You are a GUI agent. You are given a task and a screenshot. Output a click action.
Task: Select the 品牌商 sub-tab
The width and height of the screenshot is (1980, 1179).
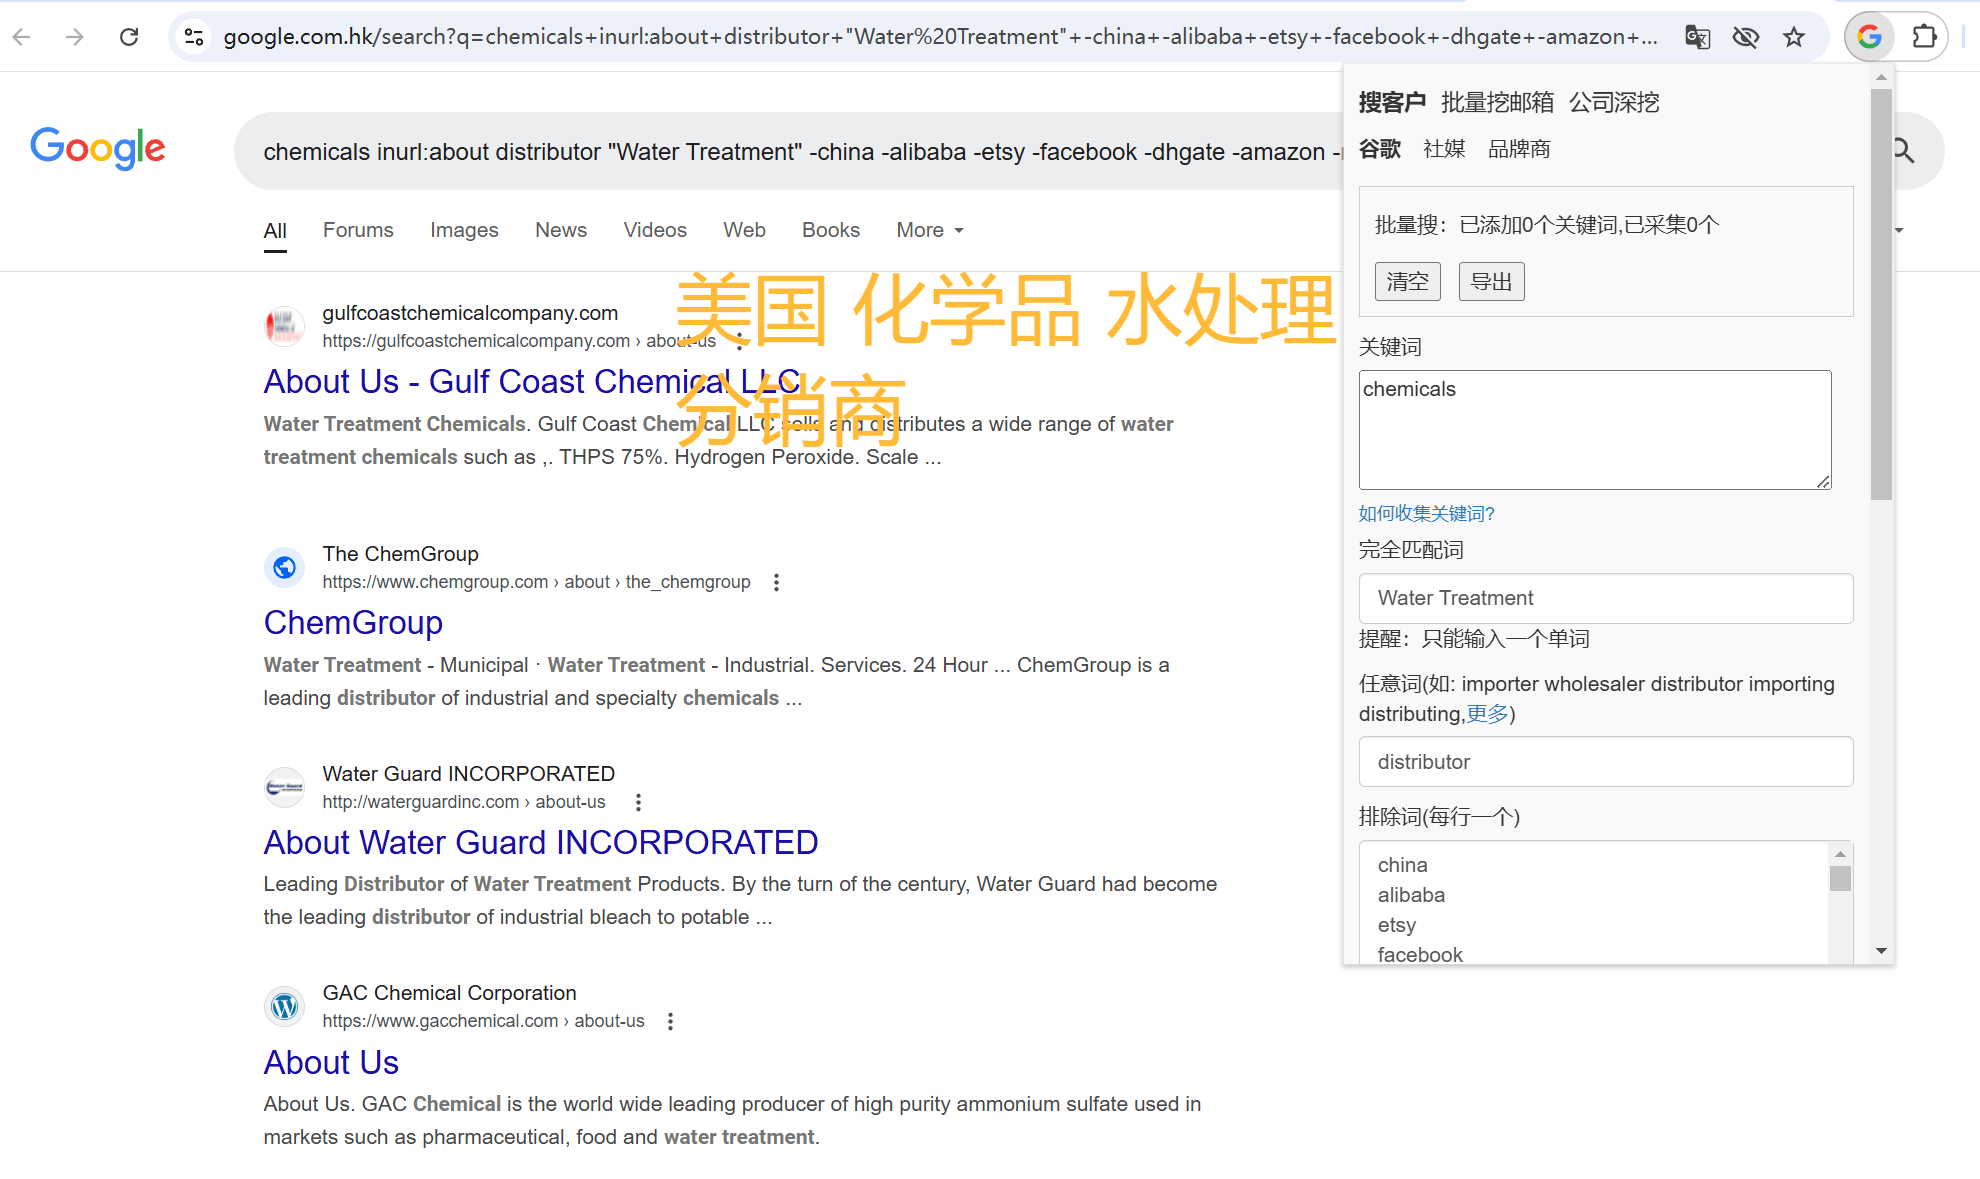1519,149
